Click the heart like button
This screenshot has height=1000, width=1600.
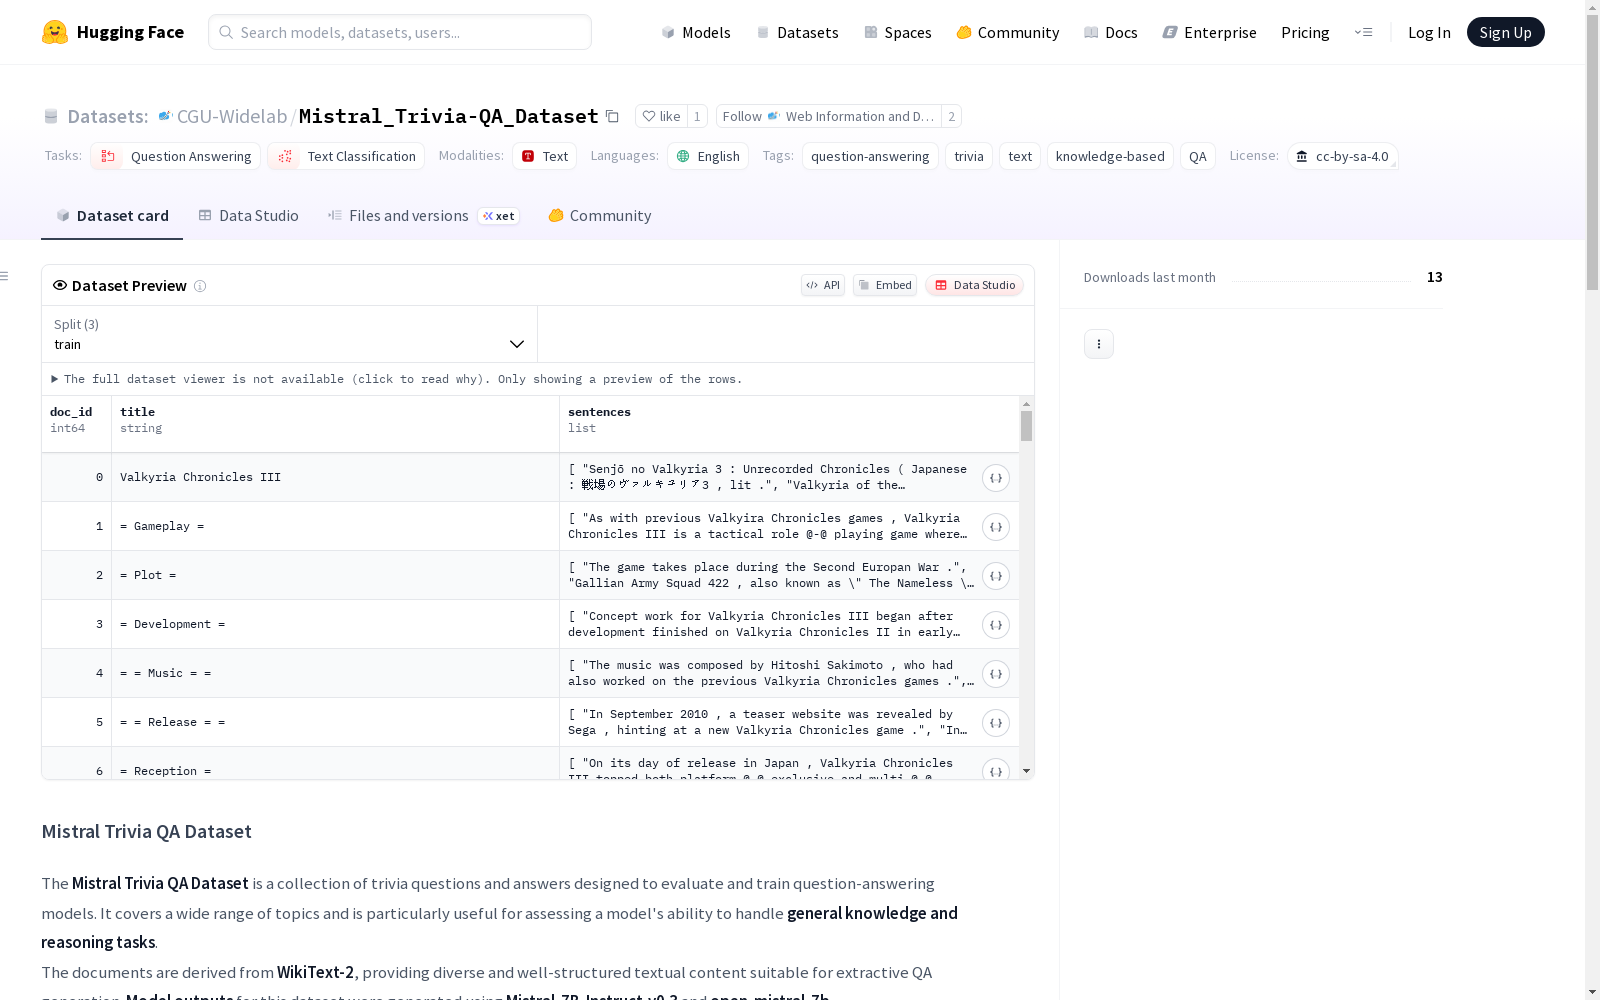661,116
